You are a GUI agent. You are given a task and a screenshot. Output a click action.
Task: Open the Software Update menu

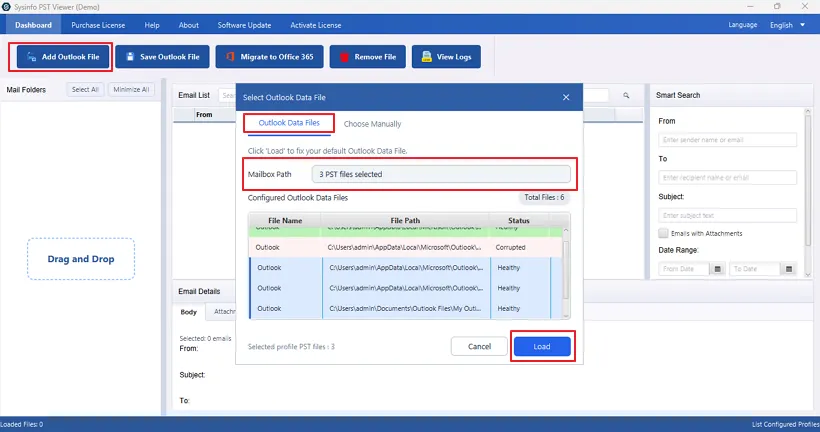pyautogui.click(x=244, y=25)
